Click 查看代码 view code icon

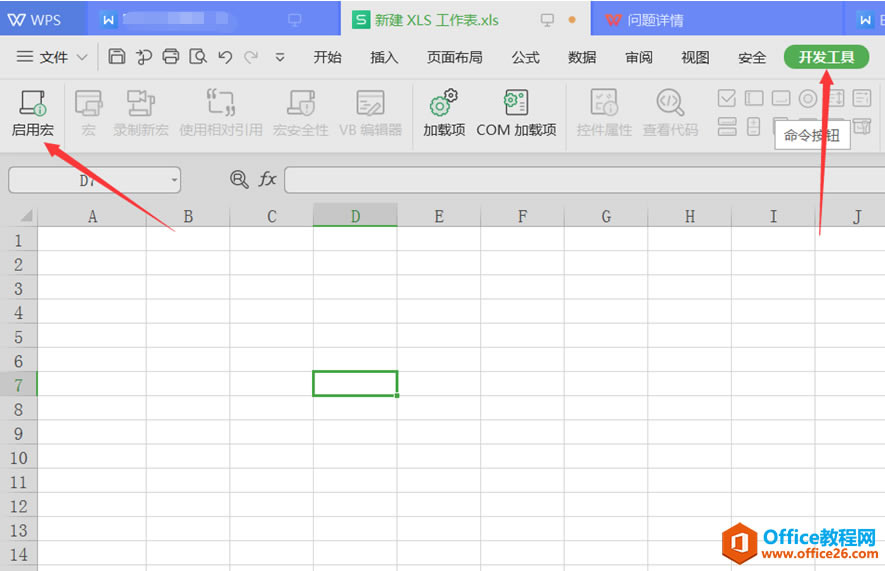[x=670, y=113]
